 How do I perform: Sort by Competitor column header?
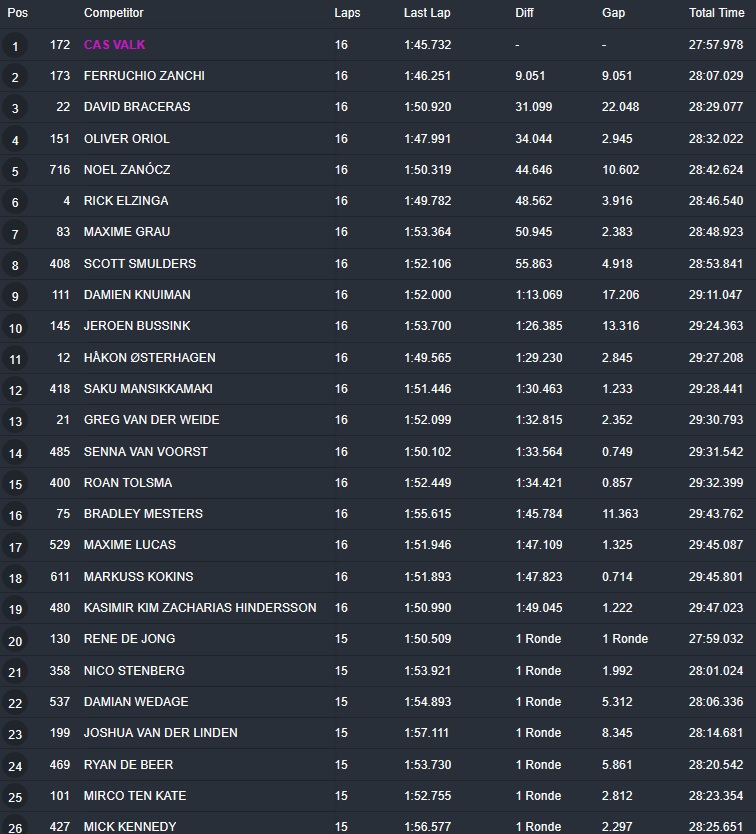[114, 13]
